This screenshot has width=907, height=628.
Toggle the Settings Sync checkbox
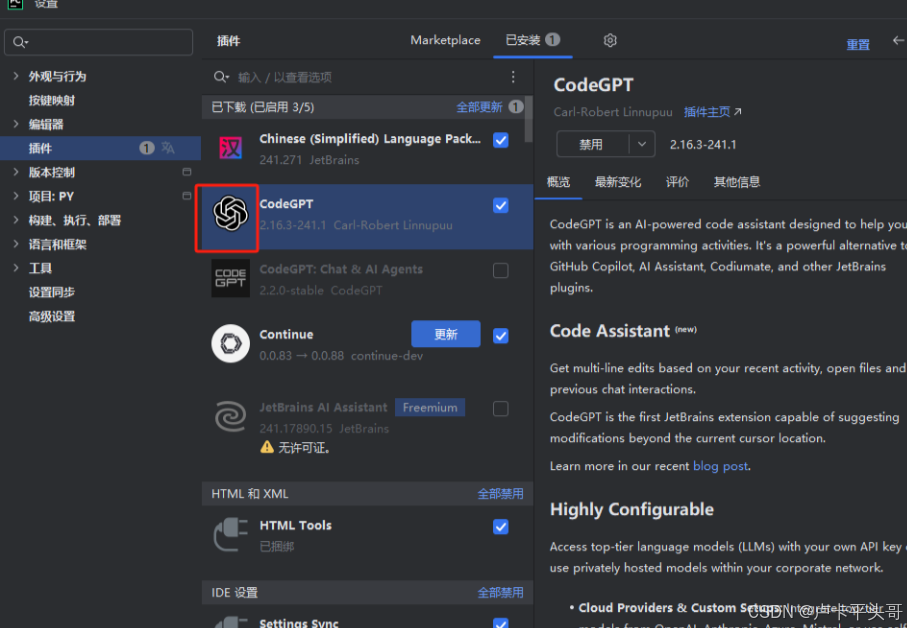click(x=500, y=623)
